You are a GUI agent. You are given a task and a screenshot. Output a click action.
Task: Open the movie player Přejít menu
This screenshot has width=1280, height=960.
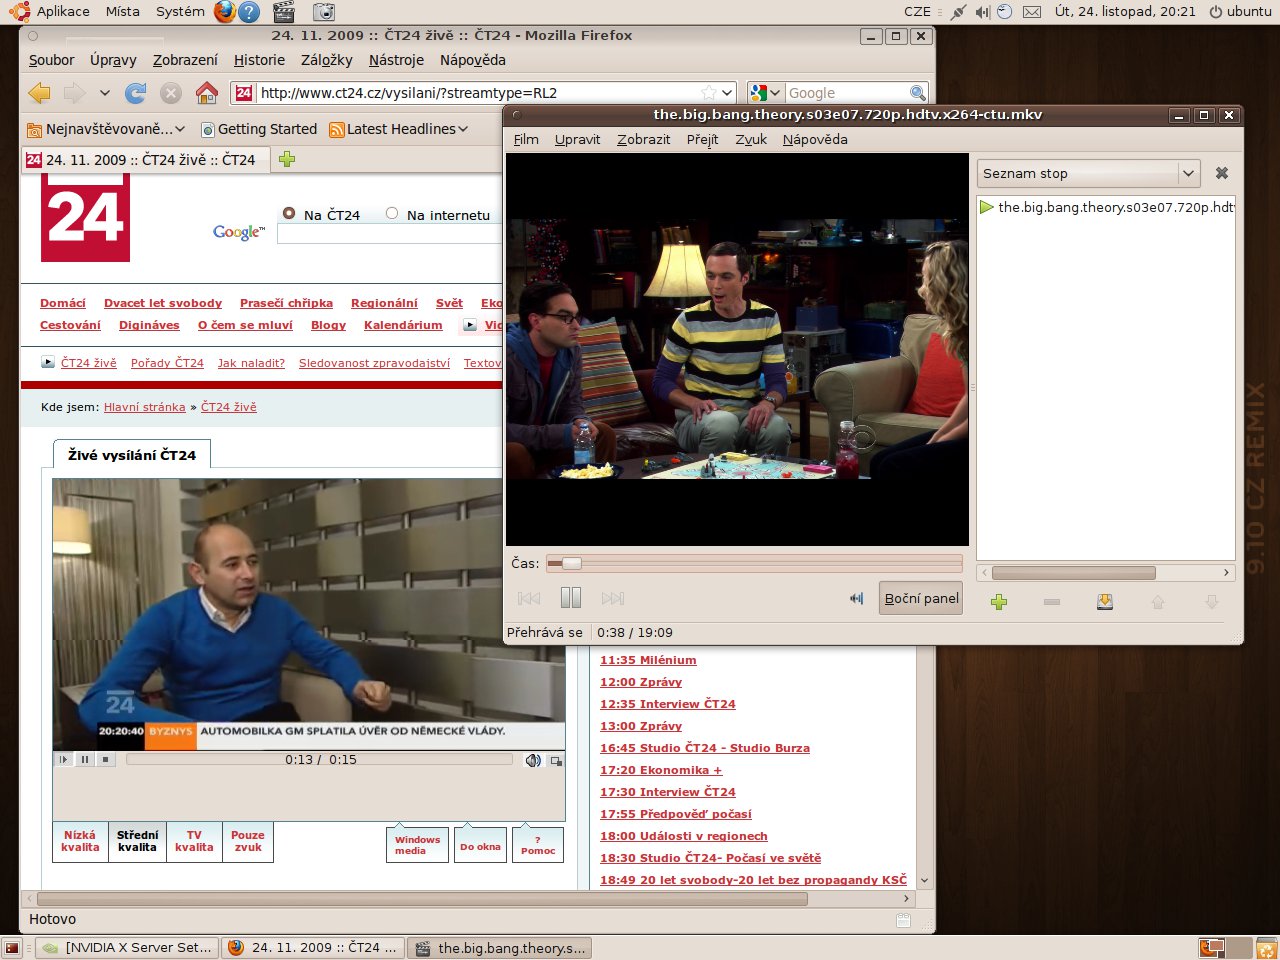click(702, 139)
